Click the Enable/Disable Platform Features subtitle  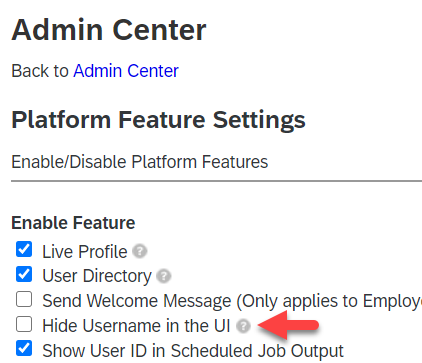[140, 162]
